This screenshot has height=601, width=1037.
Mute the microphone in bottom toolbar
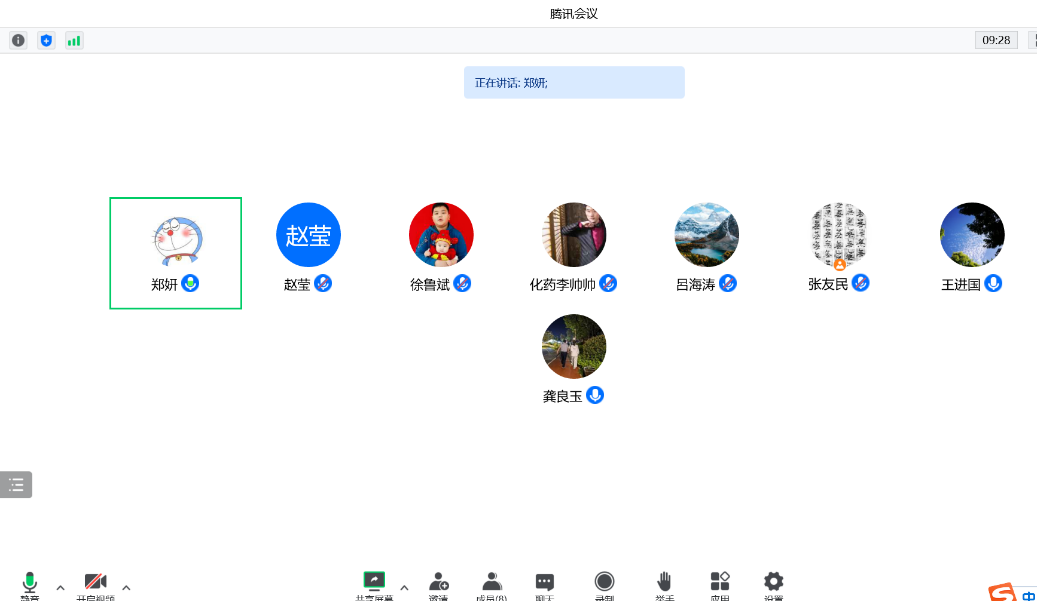coord(30,582)
